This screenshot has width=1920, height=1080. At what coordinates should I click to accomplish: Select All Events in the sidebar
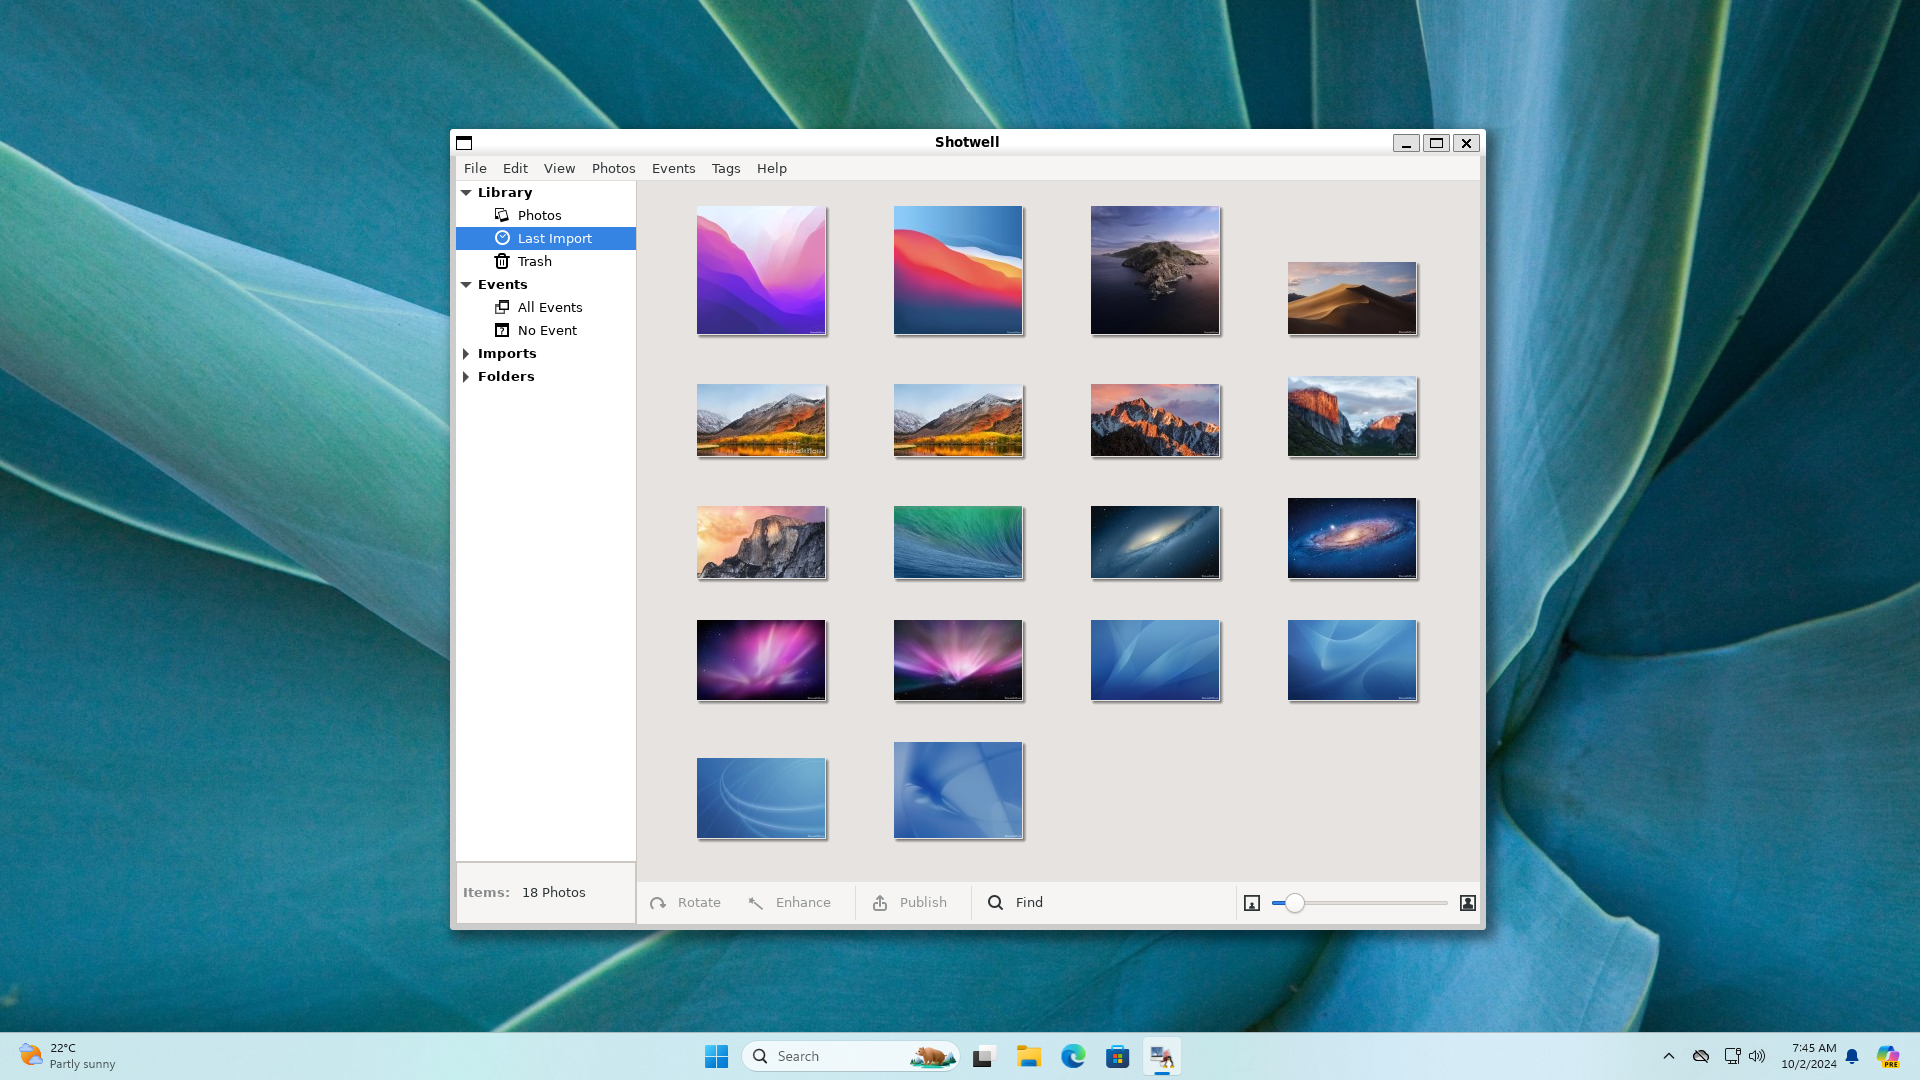pyautogui.click(x=546, y=307)
